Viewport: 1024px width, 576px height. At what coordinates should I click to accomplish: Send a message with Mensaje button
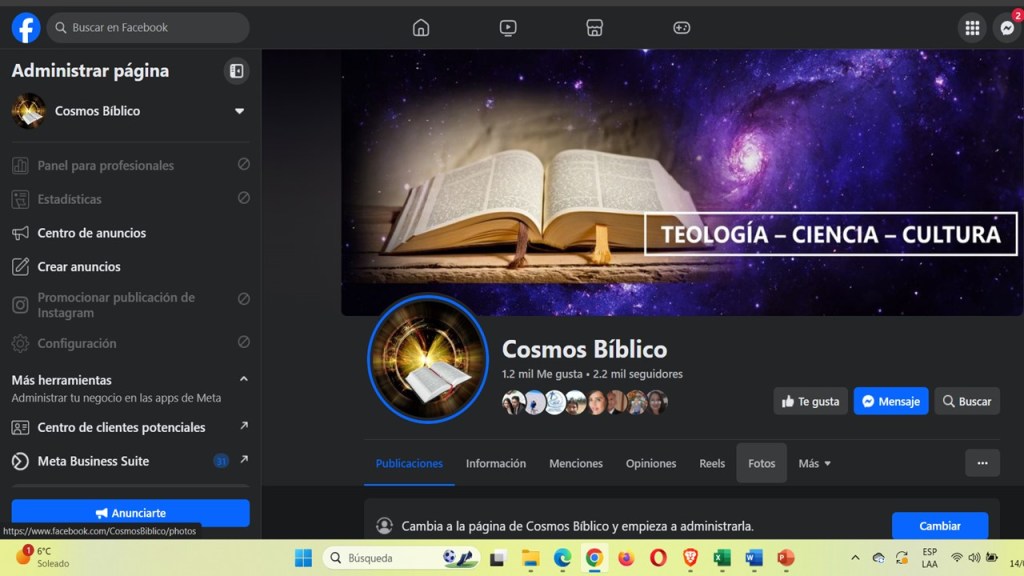pyautogui.click(x=890, y=401)
